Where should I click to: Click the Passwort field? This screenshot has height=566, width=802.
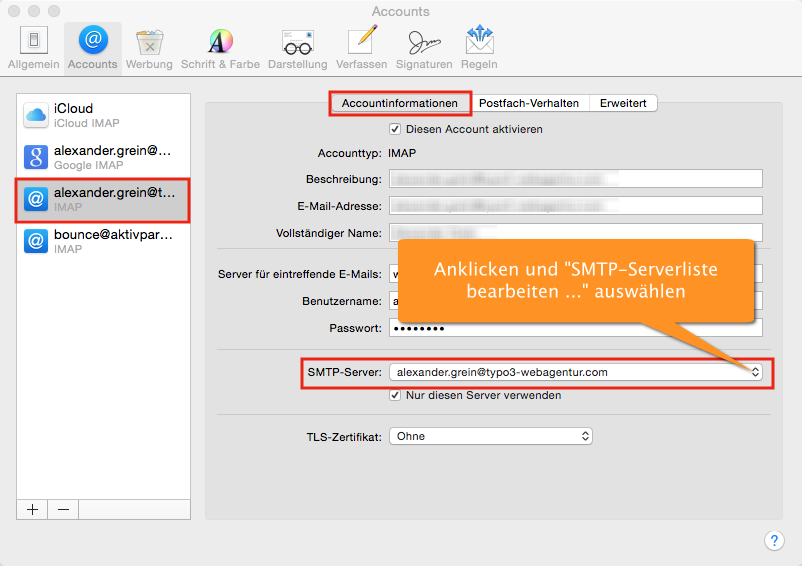(x=576, y=328)
